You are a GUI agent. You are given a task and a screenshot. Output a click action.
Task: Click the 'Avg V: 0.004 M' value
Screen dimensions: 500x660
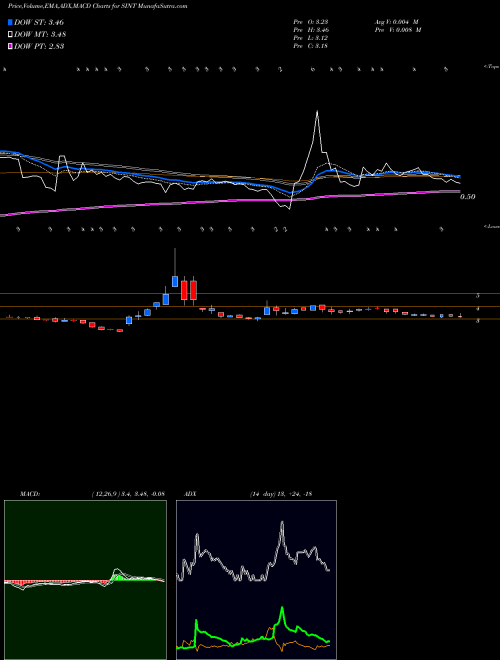point(396,22)
